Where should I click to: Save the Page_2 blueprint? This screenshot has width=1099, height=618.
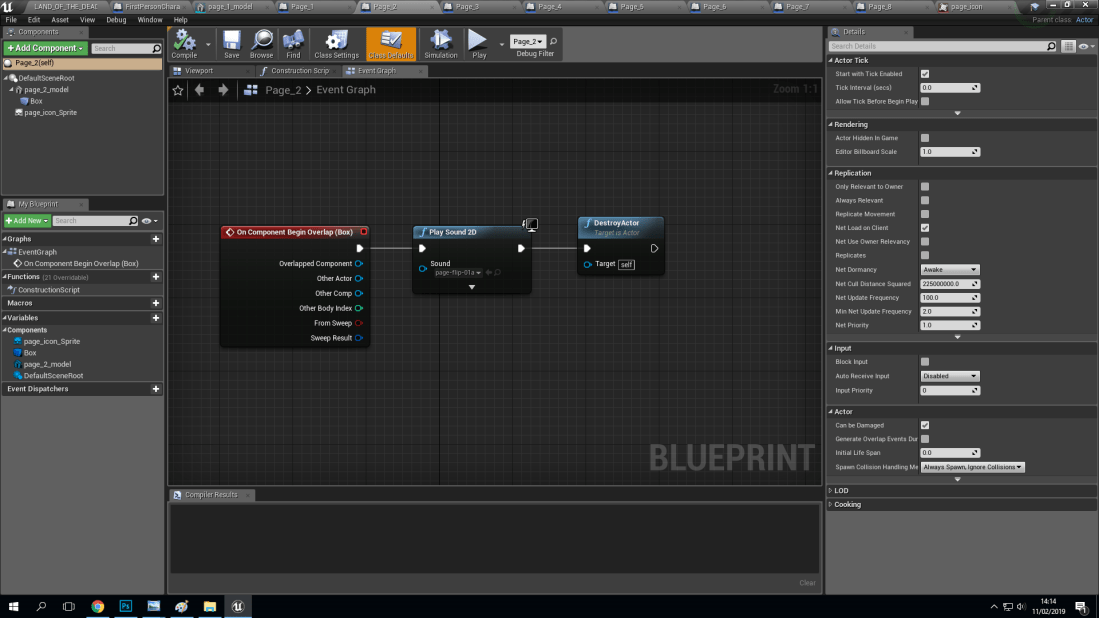pyautogui.click(x=231, y=44)
